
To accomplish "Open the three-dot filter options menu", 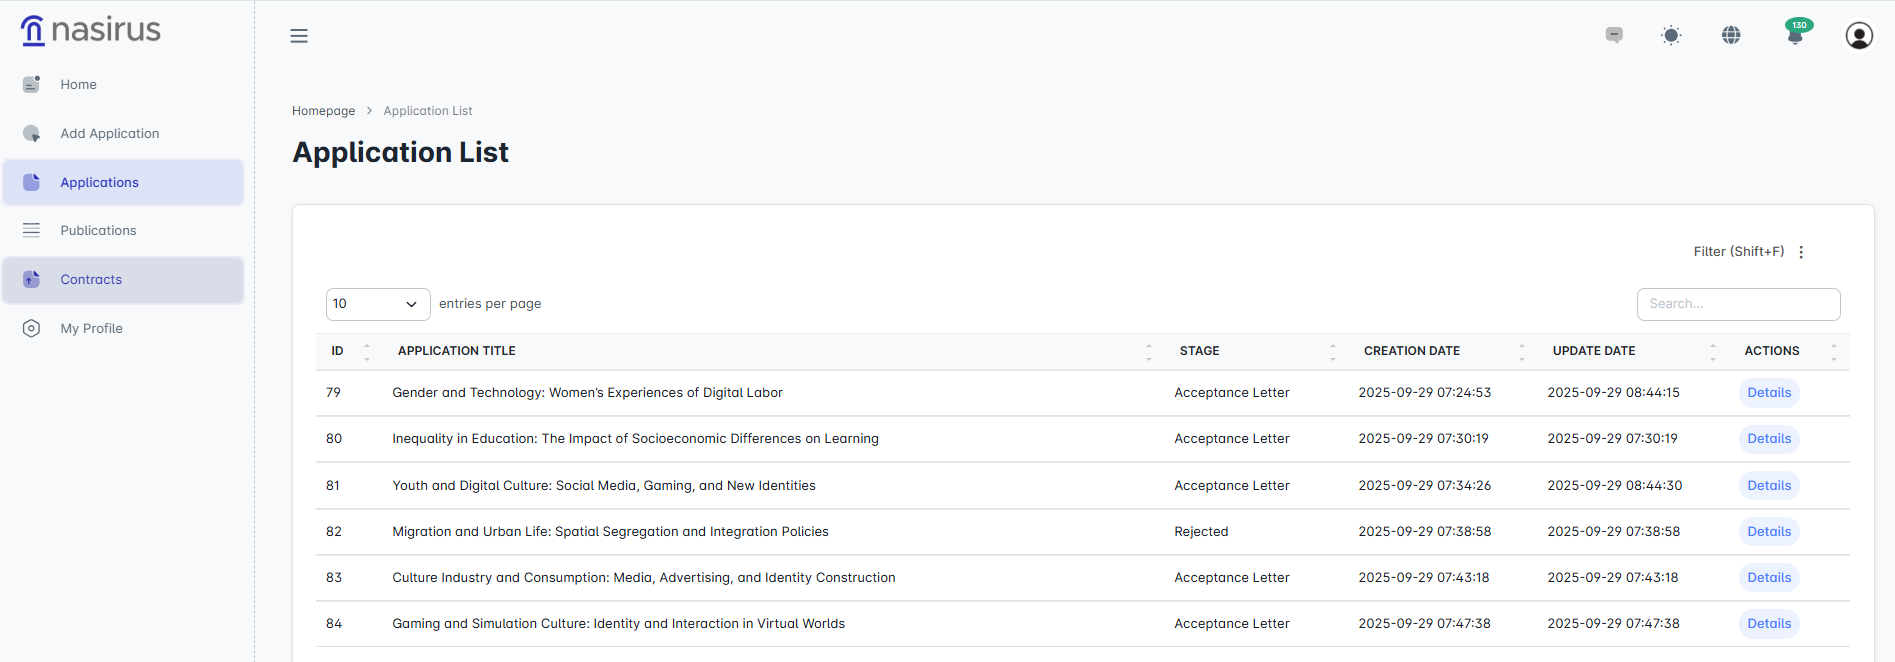I will (1801, 252).
